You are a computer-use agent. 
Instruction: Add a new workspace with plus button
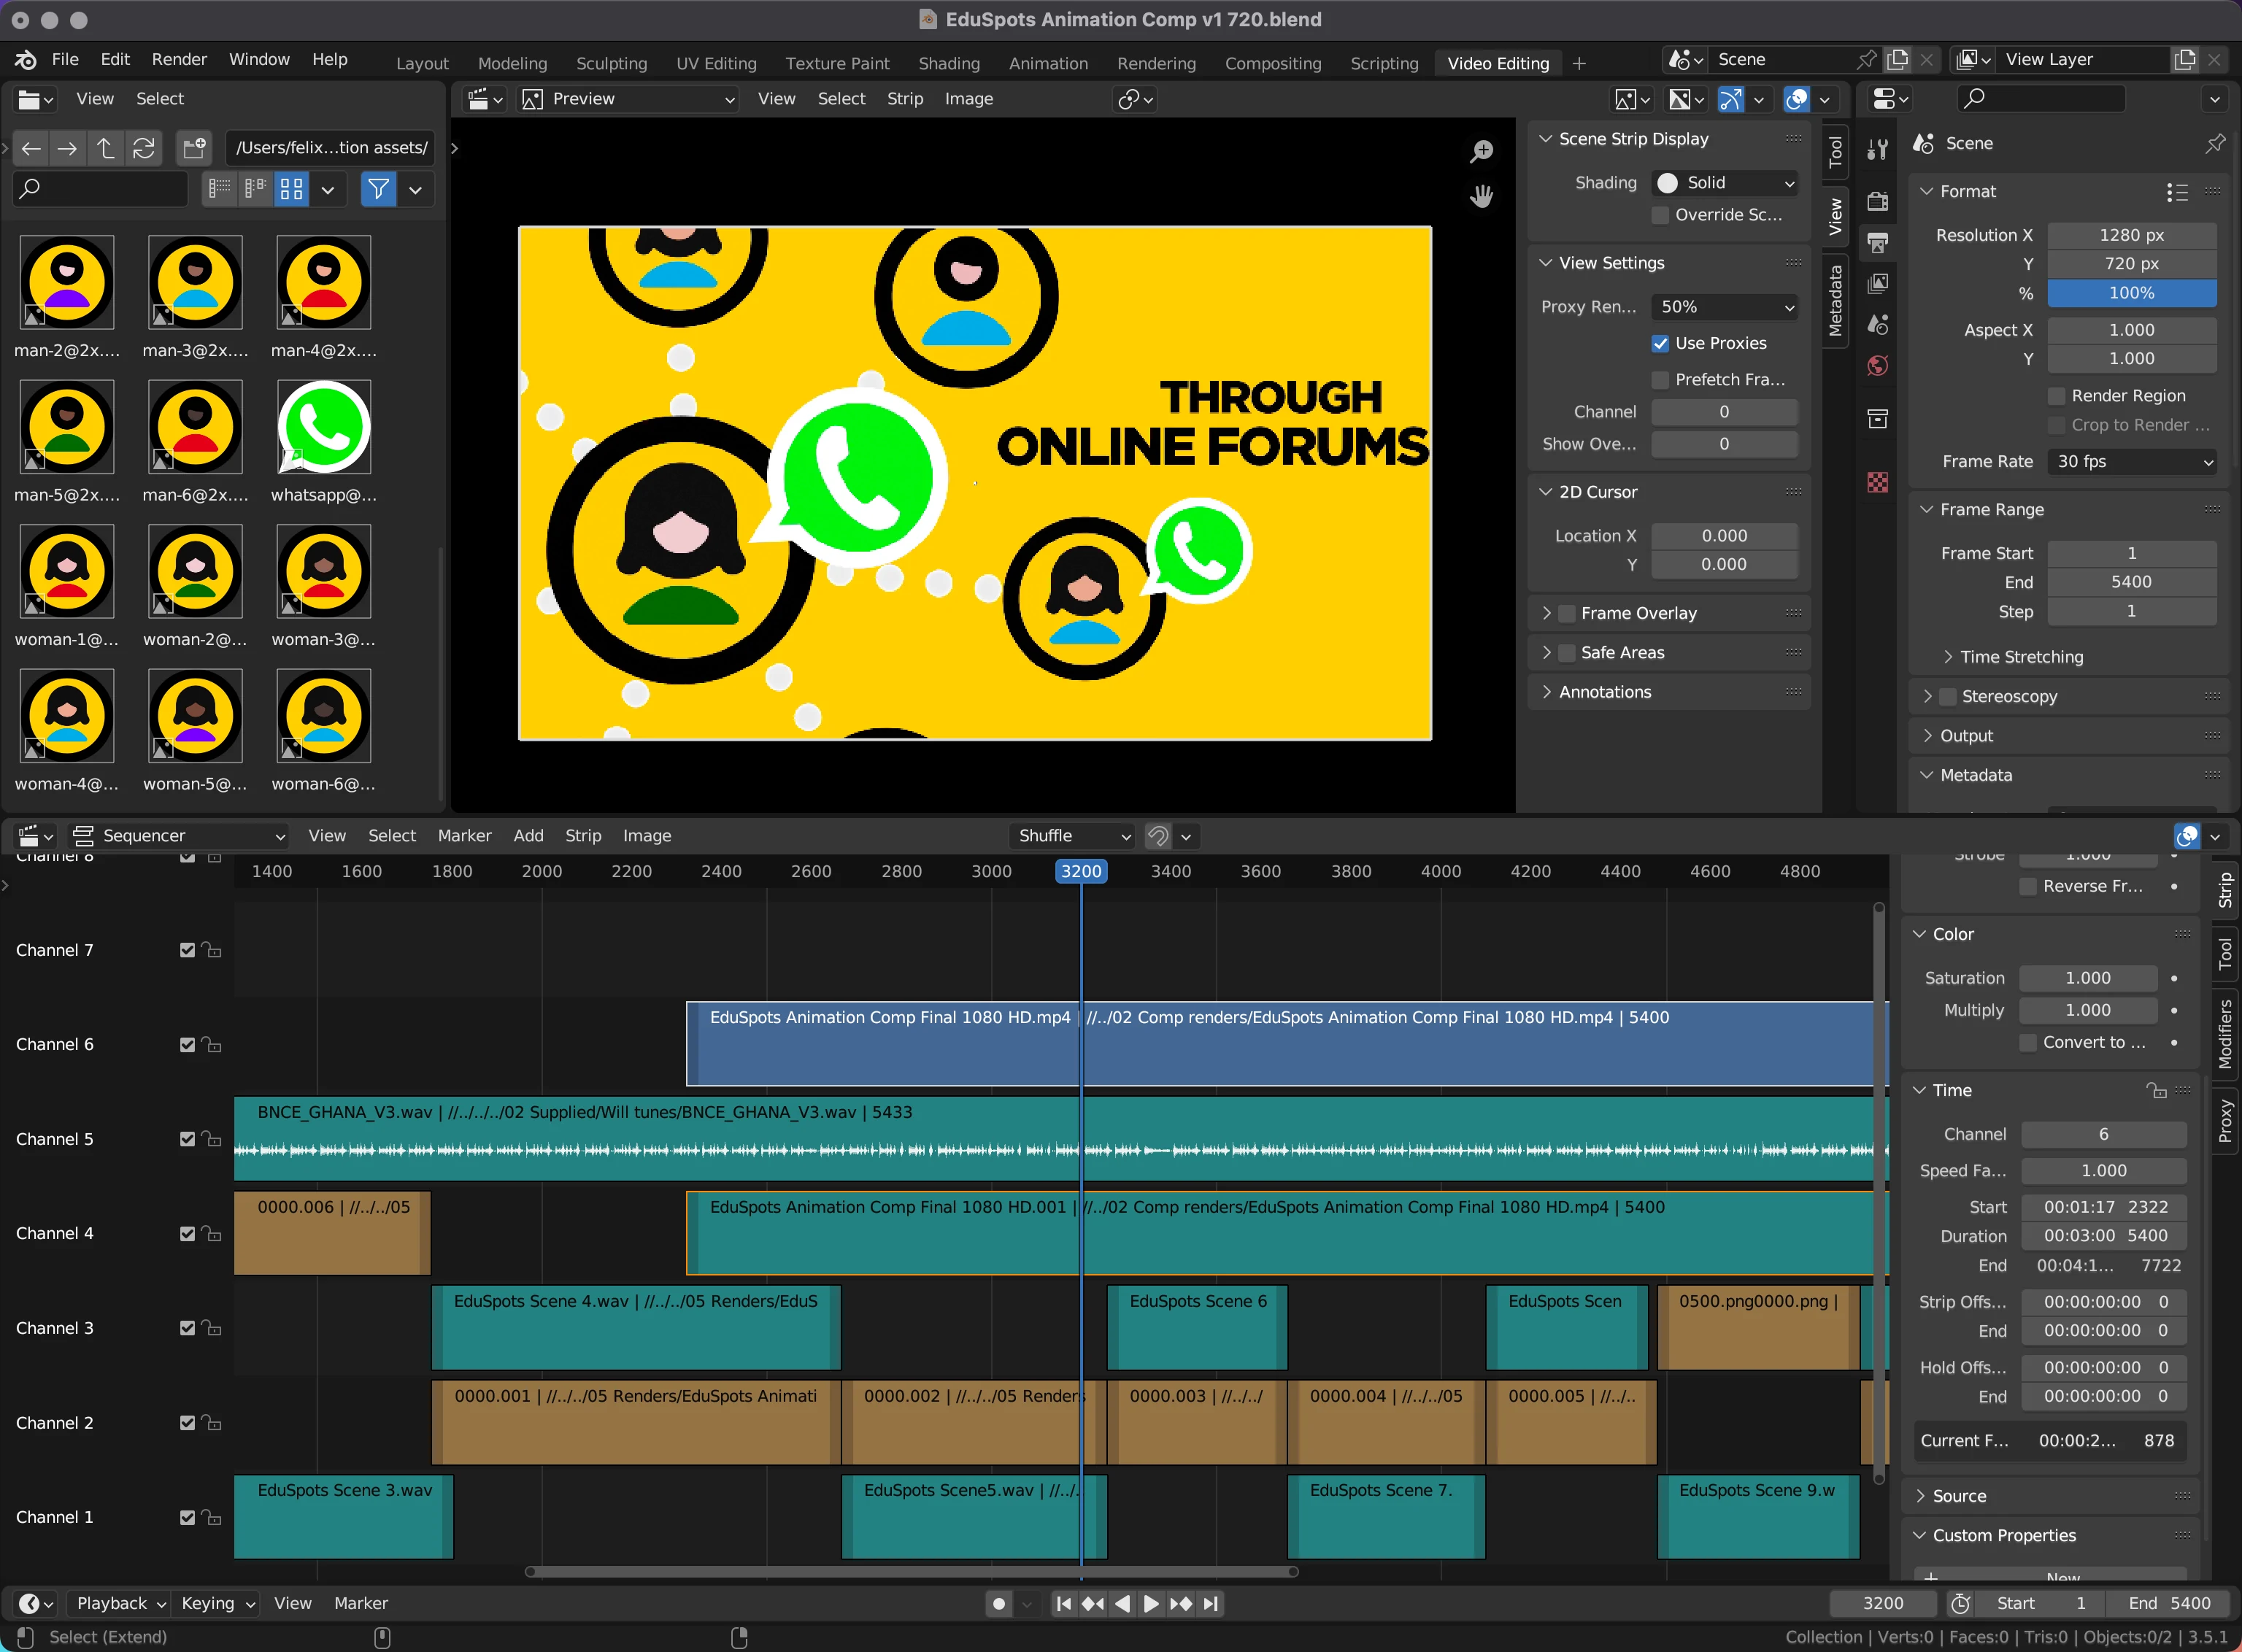click(x=1579, y=63)
